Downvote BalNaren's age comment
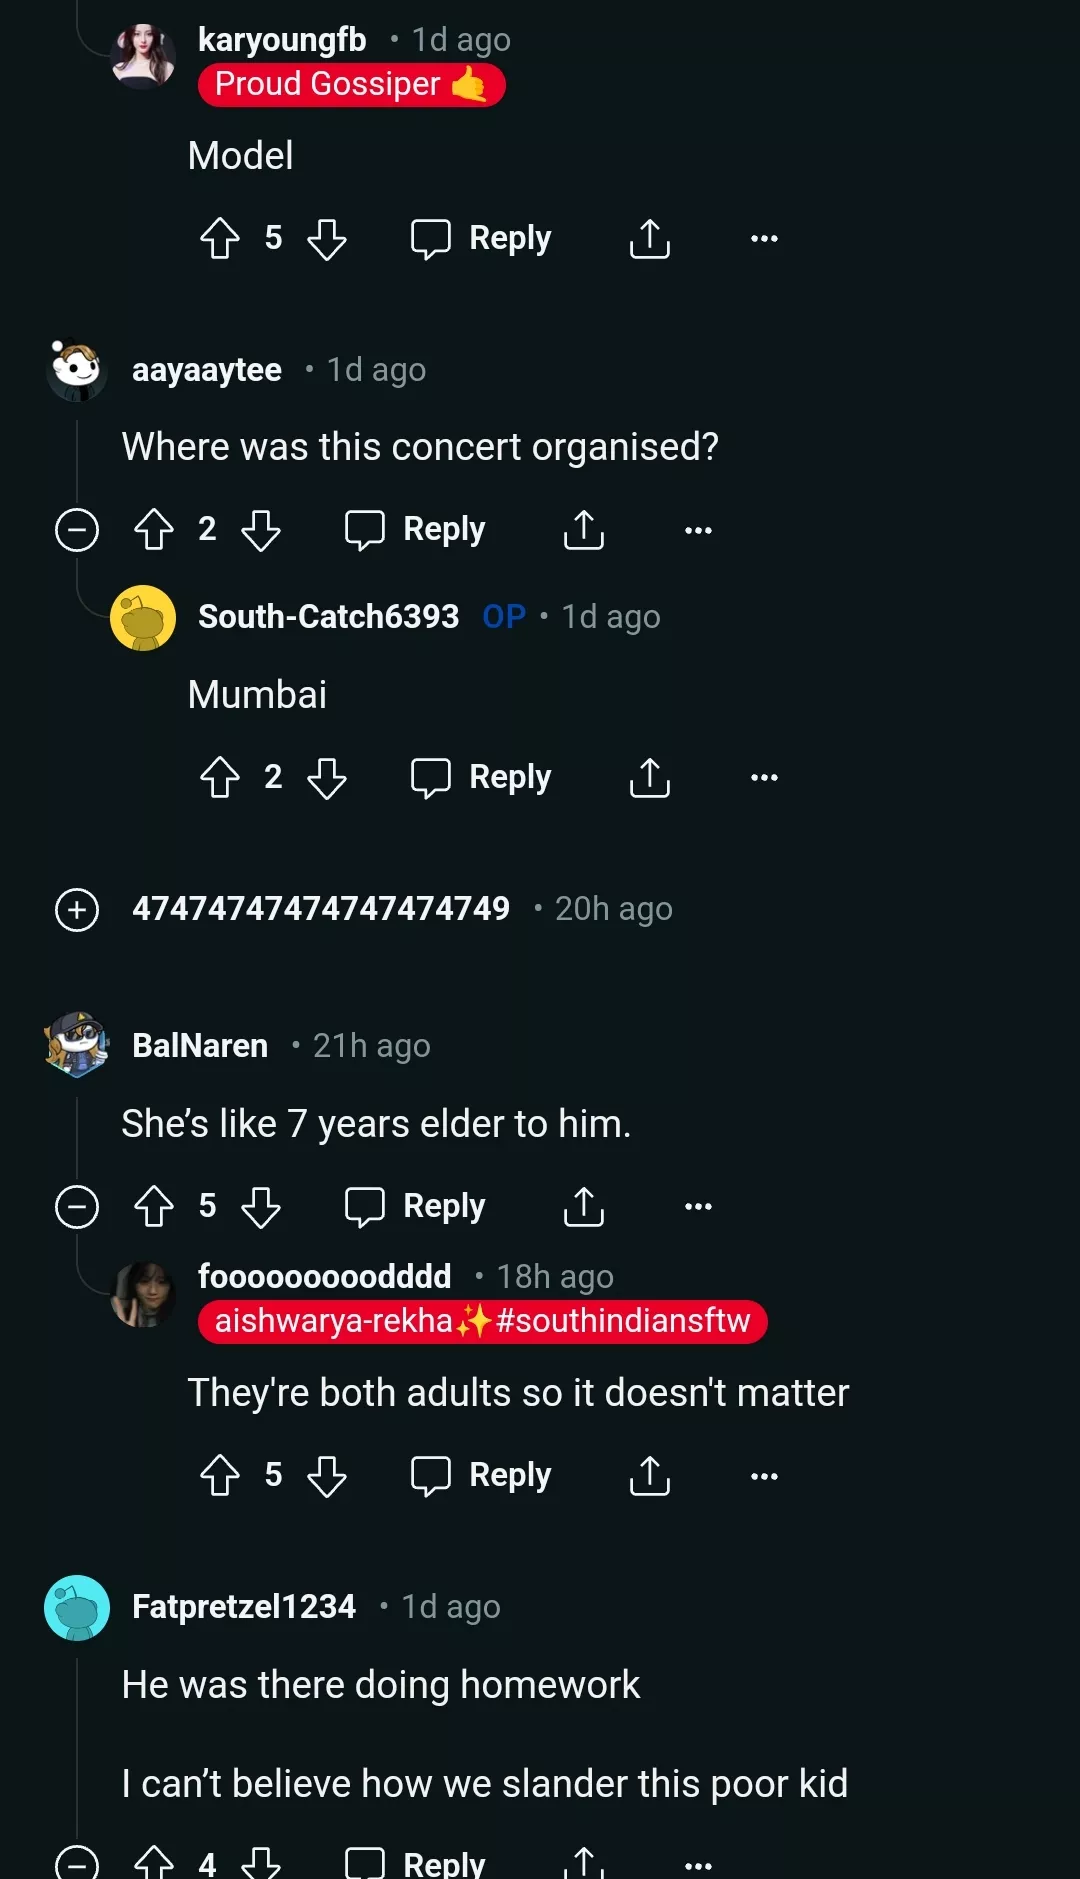This screenshot has width=1080, height=1879. point(261,1207)
